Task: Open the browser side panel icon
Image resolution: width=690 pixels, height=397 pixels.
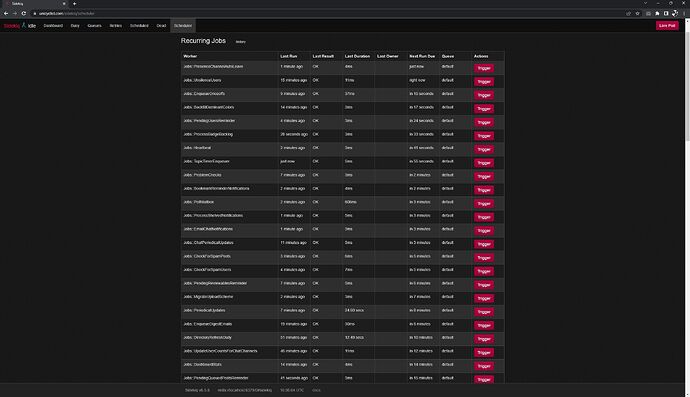Action: coord(666,14)
